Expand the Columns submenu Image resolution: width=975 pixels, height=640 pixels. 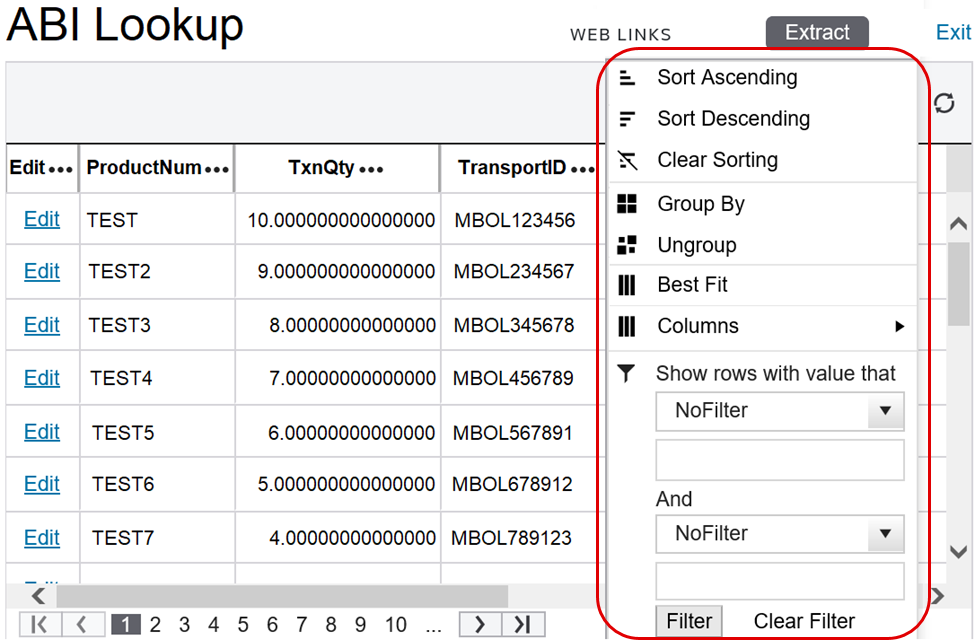(899, 326)
